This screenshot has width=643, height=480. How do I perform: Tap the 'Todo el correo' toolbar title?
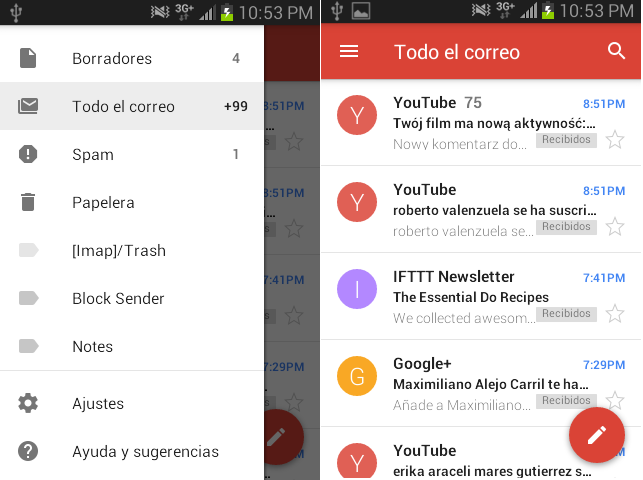tap(456, 52)
